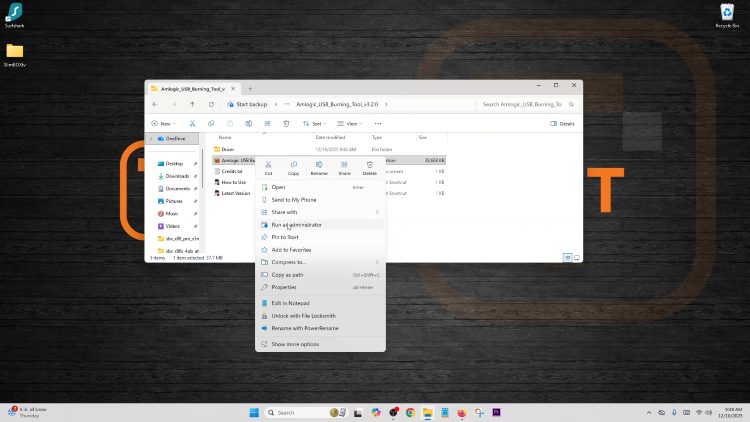The height and width of the screenshot is (422, 750).
Task: Open File Explorer taskbar icon
Action: click(x=427, y=412)
